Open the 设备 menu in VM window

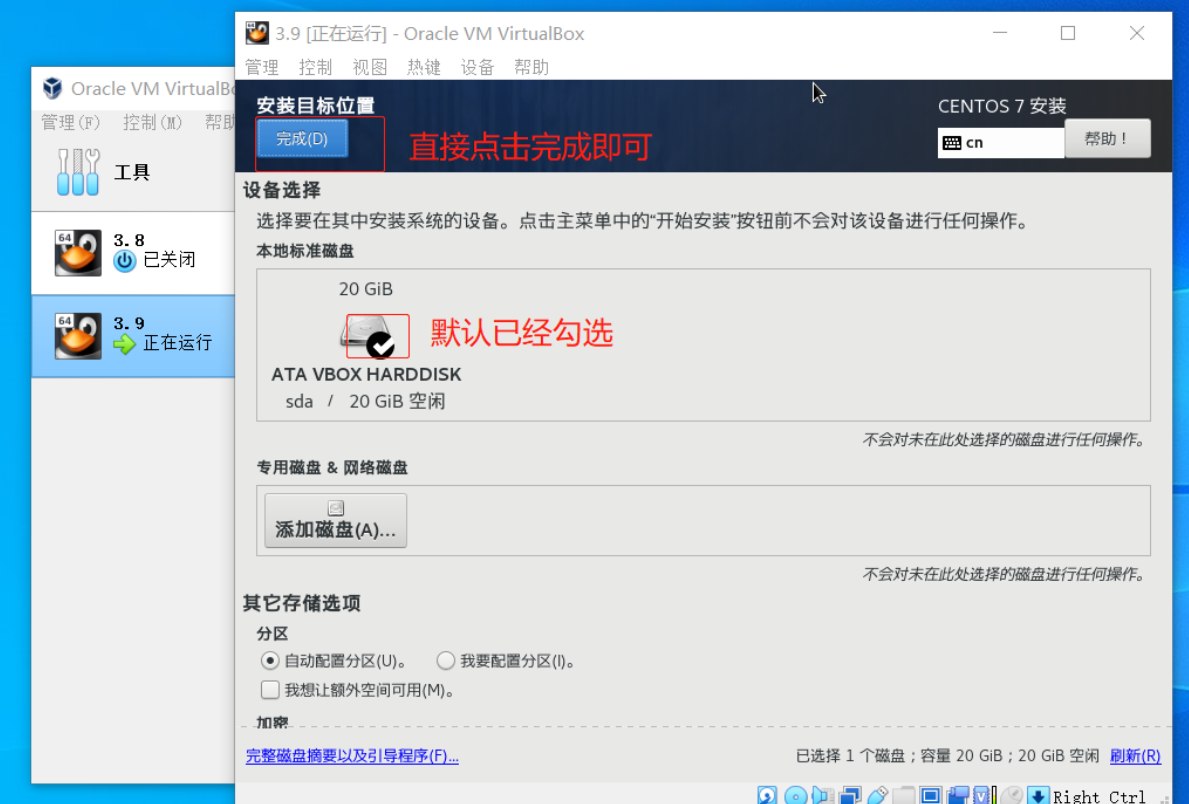[x=478, y=68]
